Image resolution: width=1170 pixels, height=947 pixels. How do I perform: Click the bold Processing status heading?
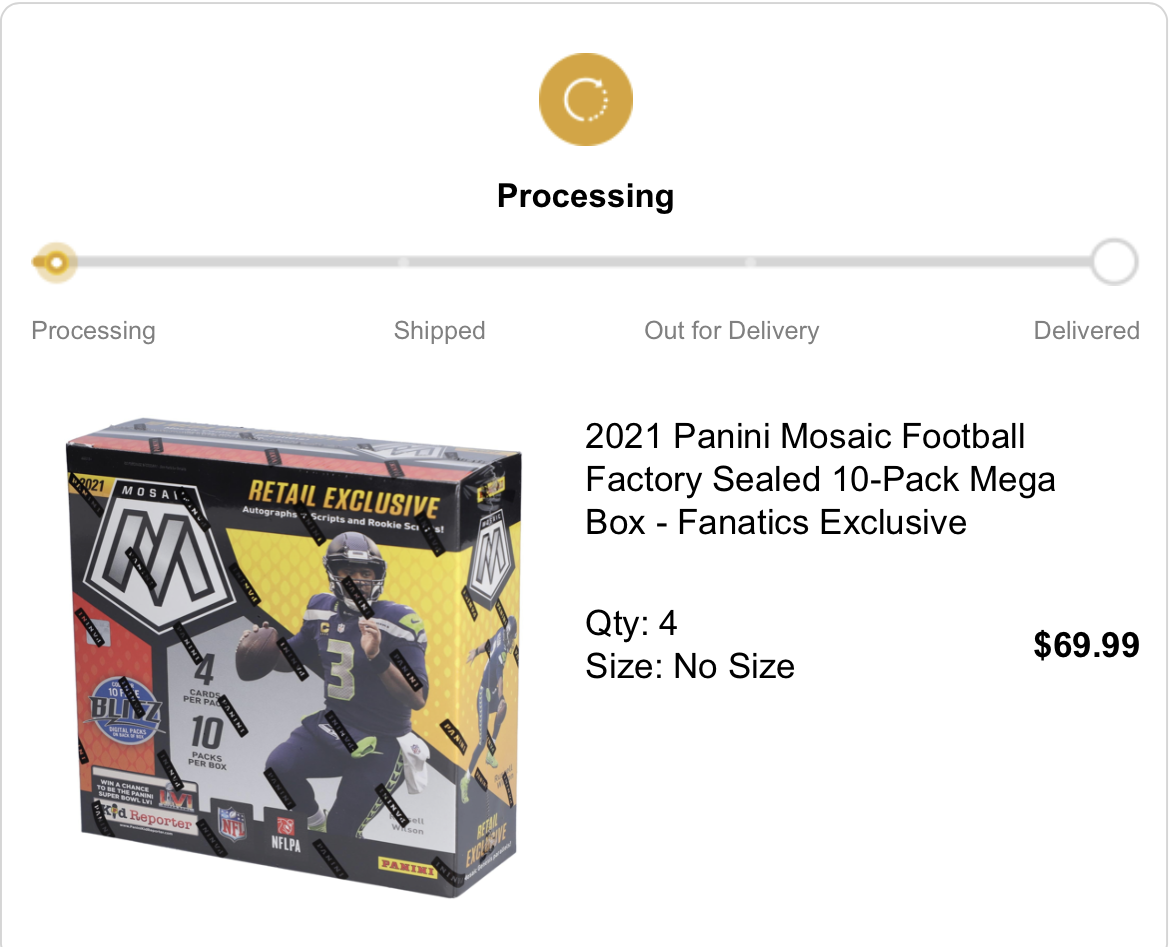point(585,196)
